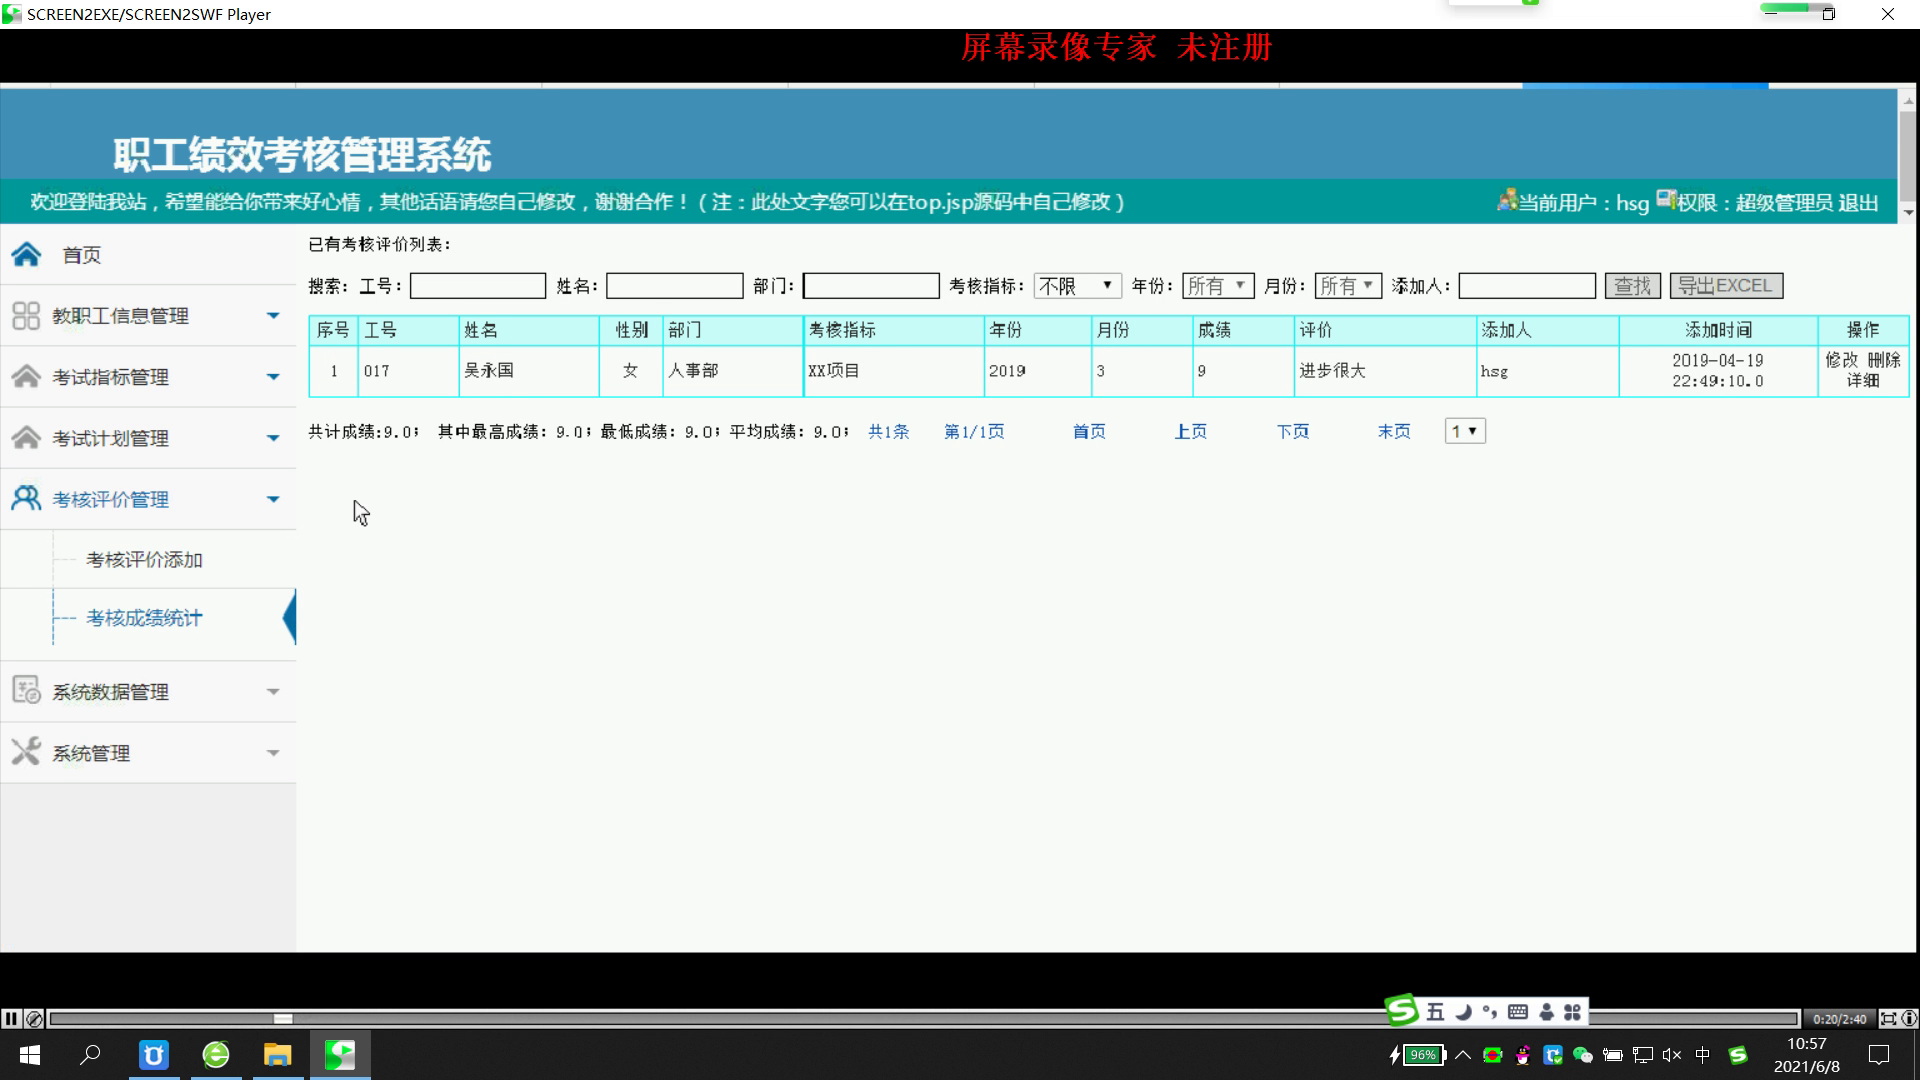The height and width of the screenshot is (1080, 1920).
Task: Expand the 系统管理 menu arrow
Action: pos(273,752)
